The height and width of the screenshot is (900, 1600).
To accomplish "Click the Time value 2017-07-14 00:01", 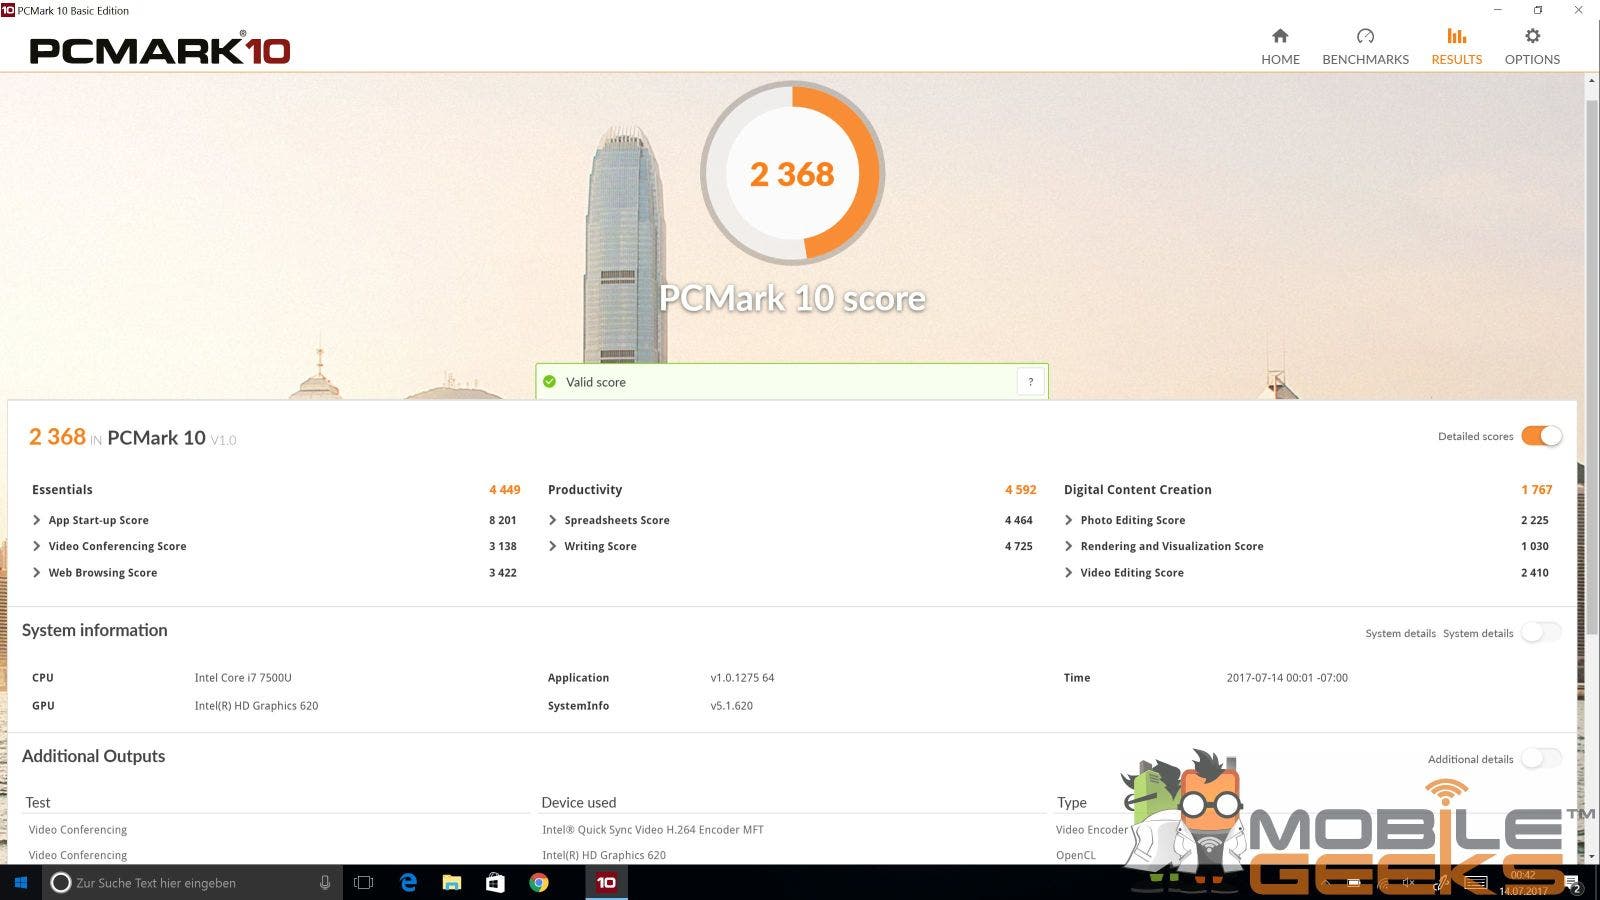I will click(1287, 678).
